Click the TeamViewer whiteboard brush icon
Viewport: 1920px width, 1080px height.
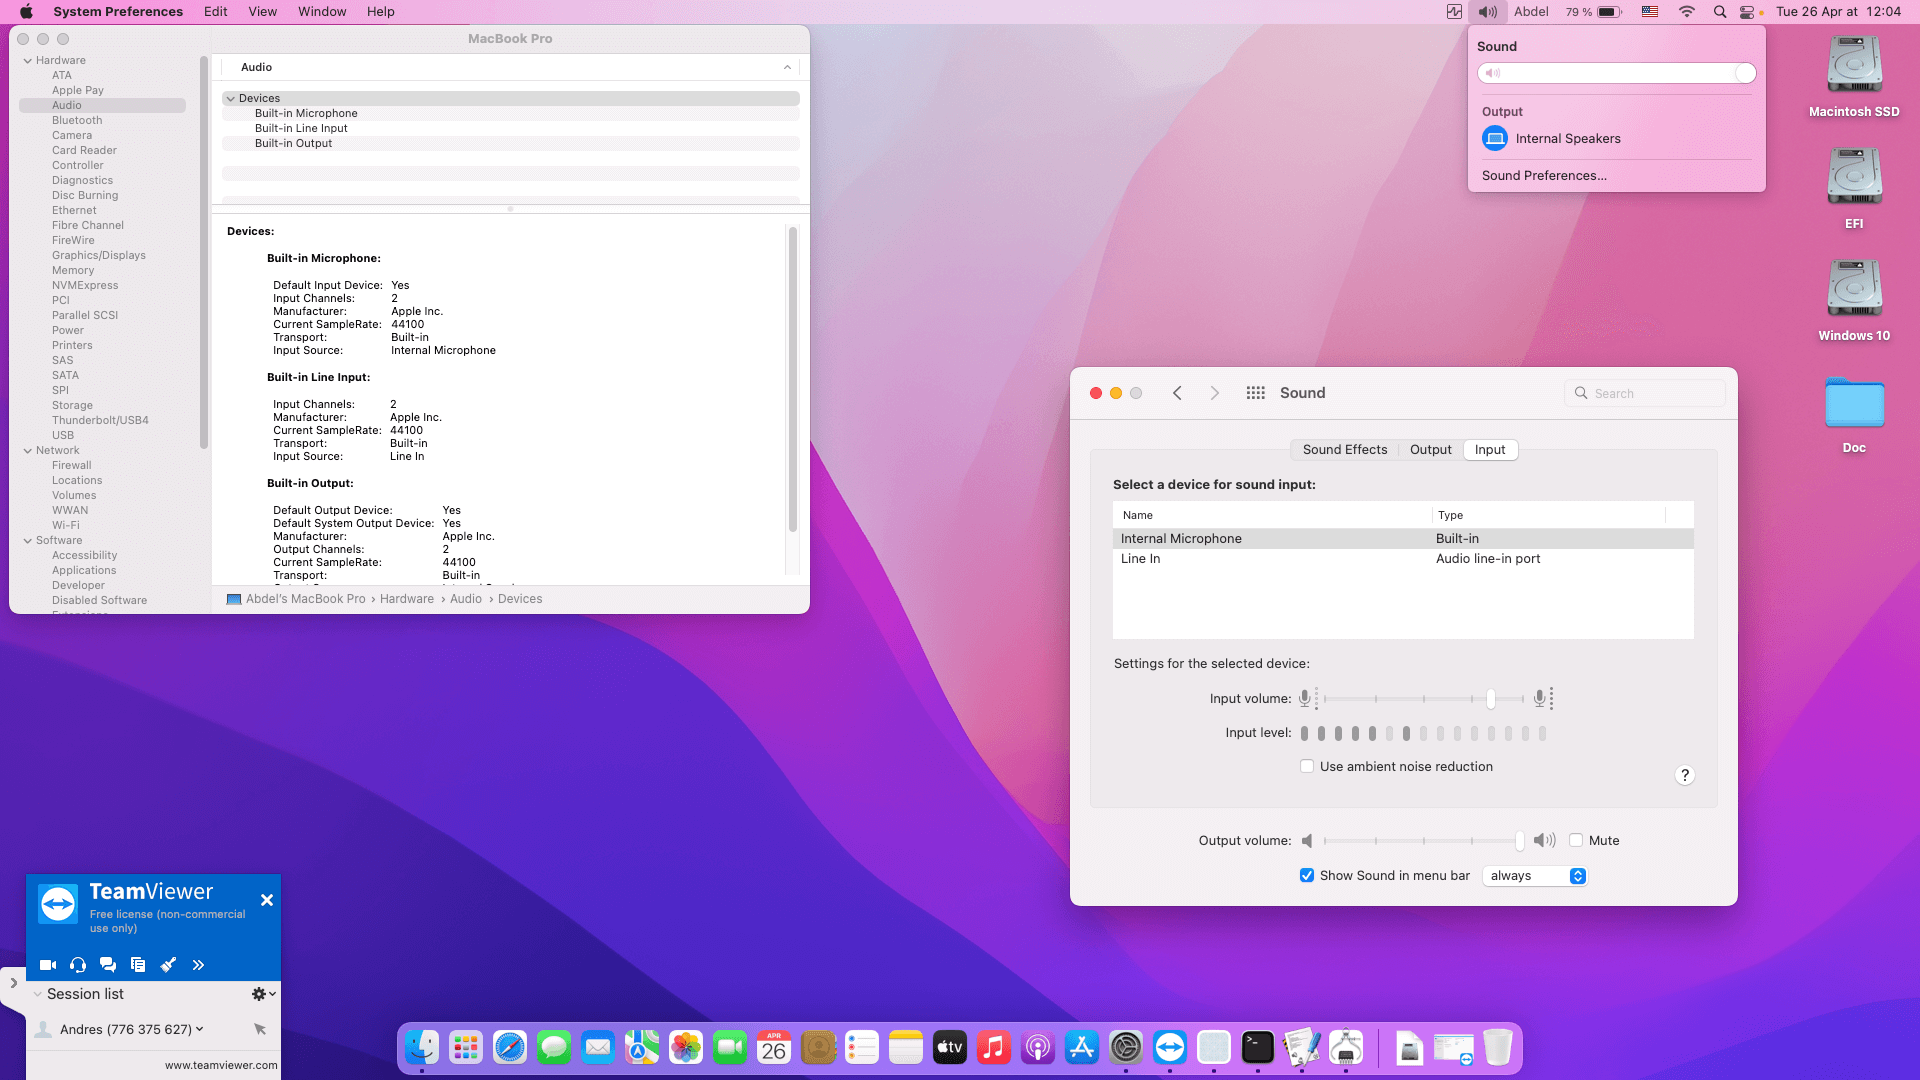click(x=168, y=965)
